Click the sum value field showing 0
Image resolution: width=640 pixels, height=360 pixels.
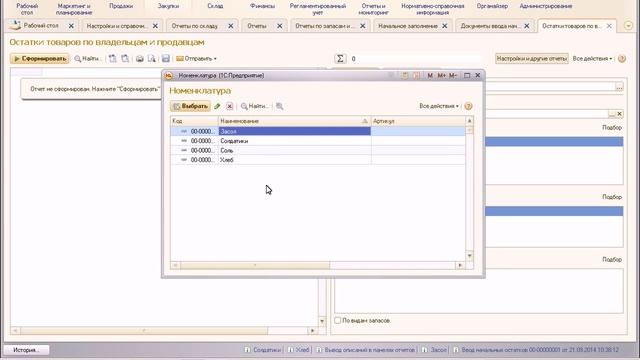point(416,59)
